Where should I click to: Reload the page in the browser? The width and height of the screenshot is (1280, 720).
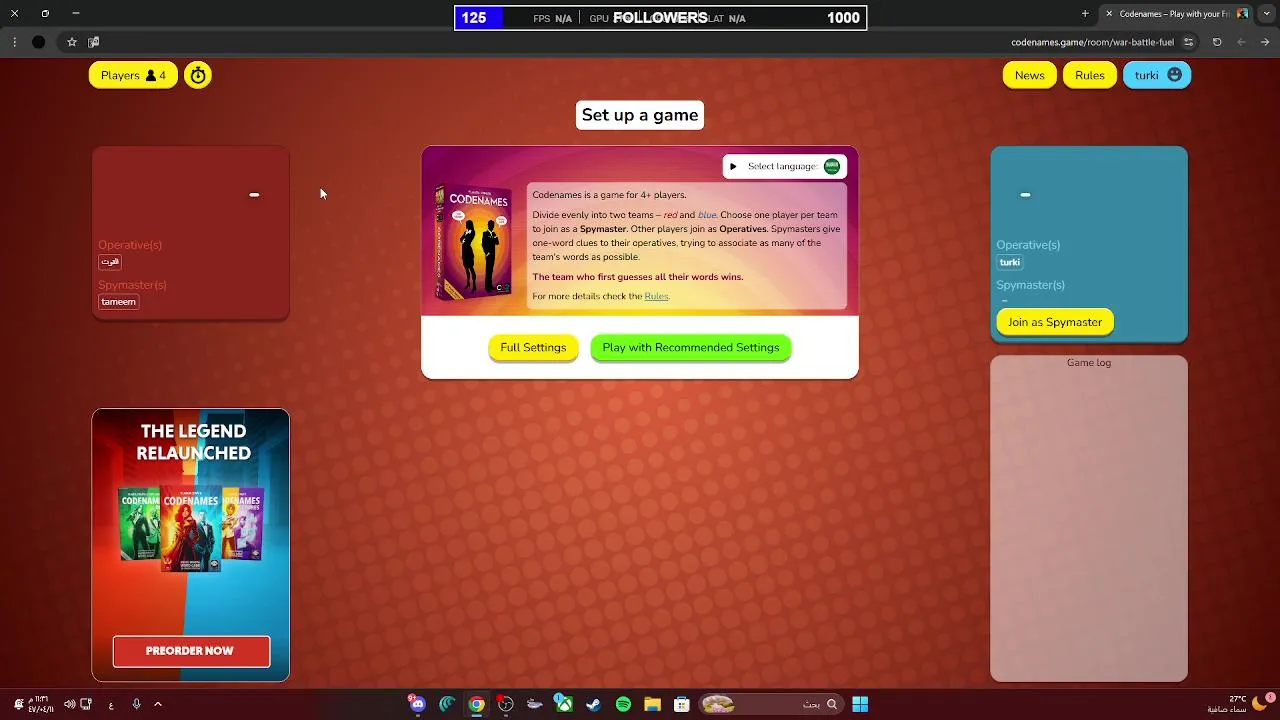[x=1217, y=42]
